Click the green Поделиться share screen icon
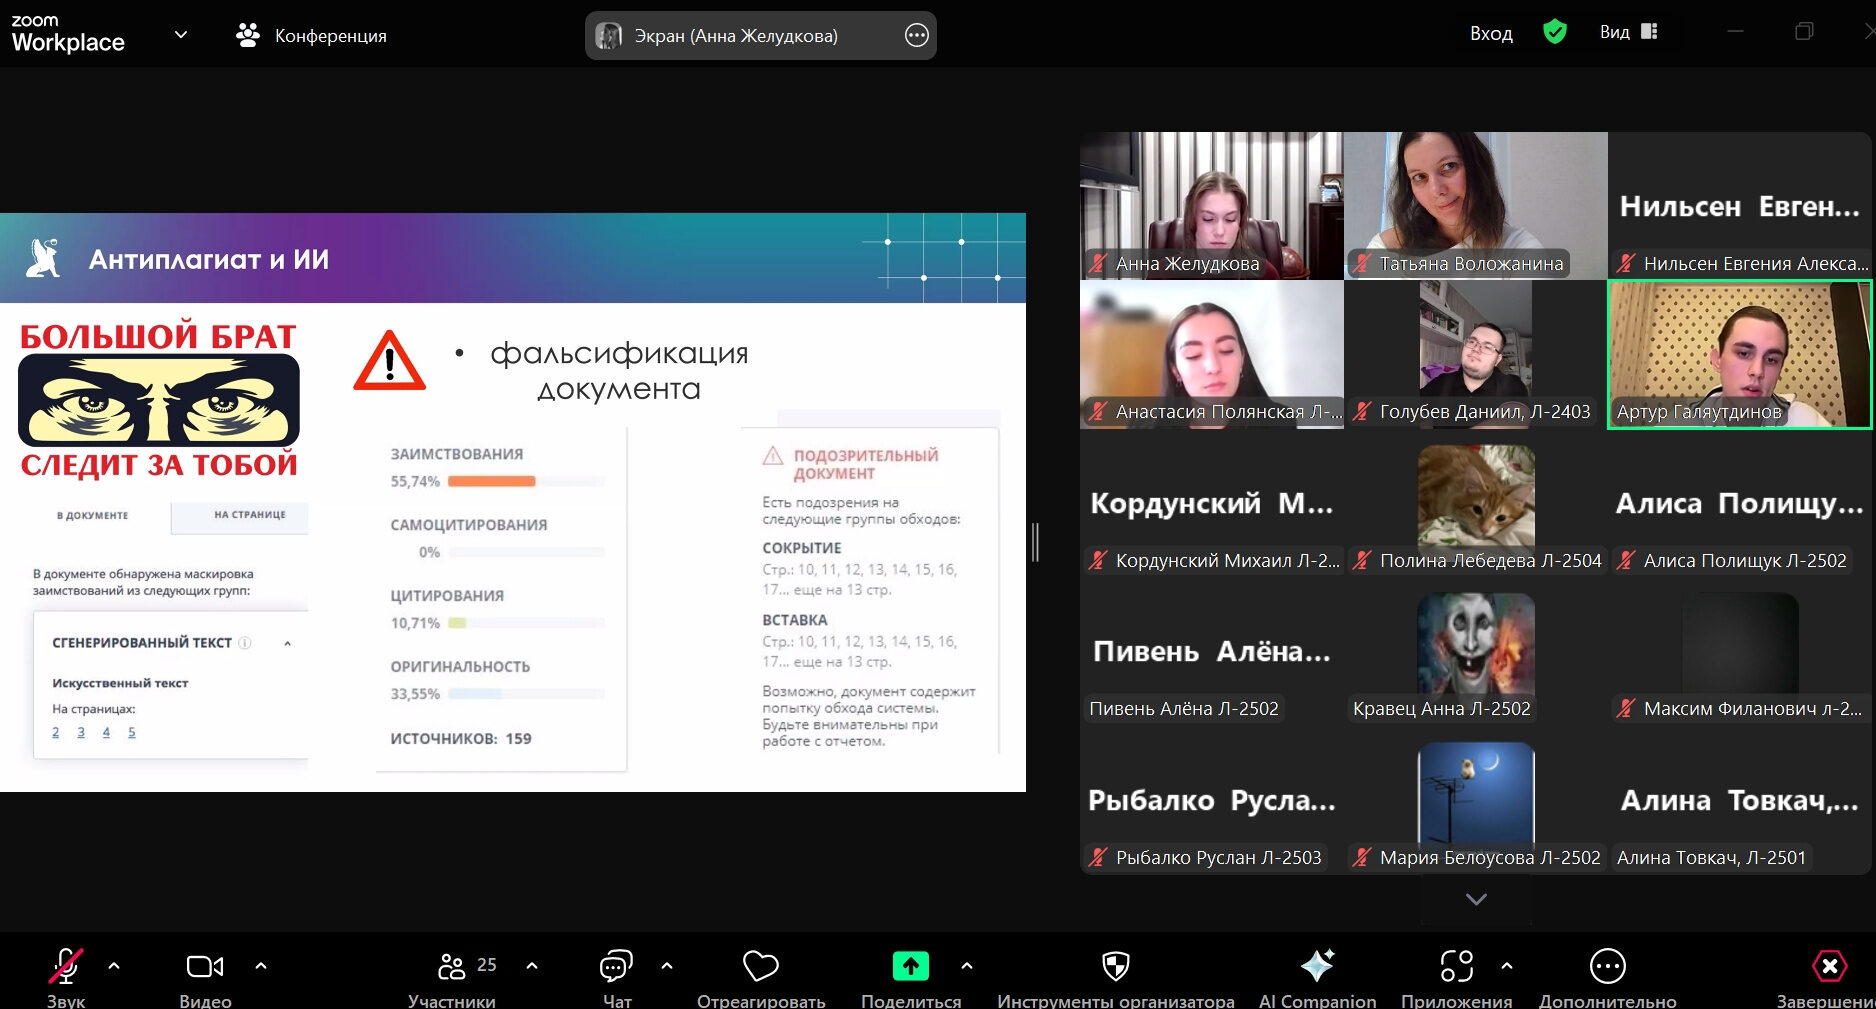The width and height of the screenshot is (1876, 1009). pyautogui.click(x=910, y=966)
